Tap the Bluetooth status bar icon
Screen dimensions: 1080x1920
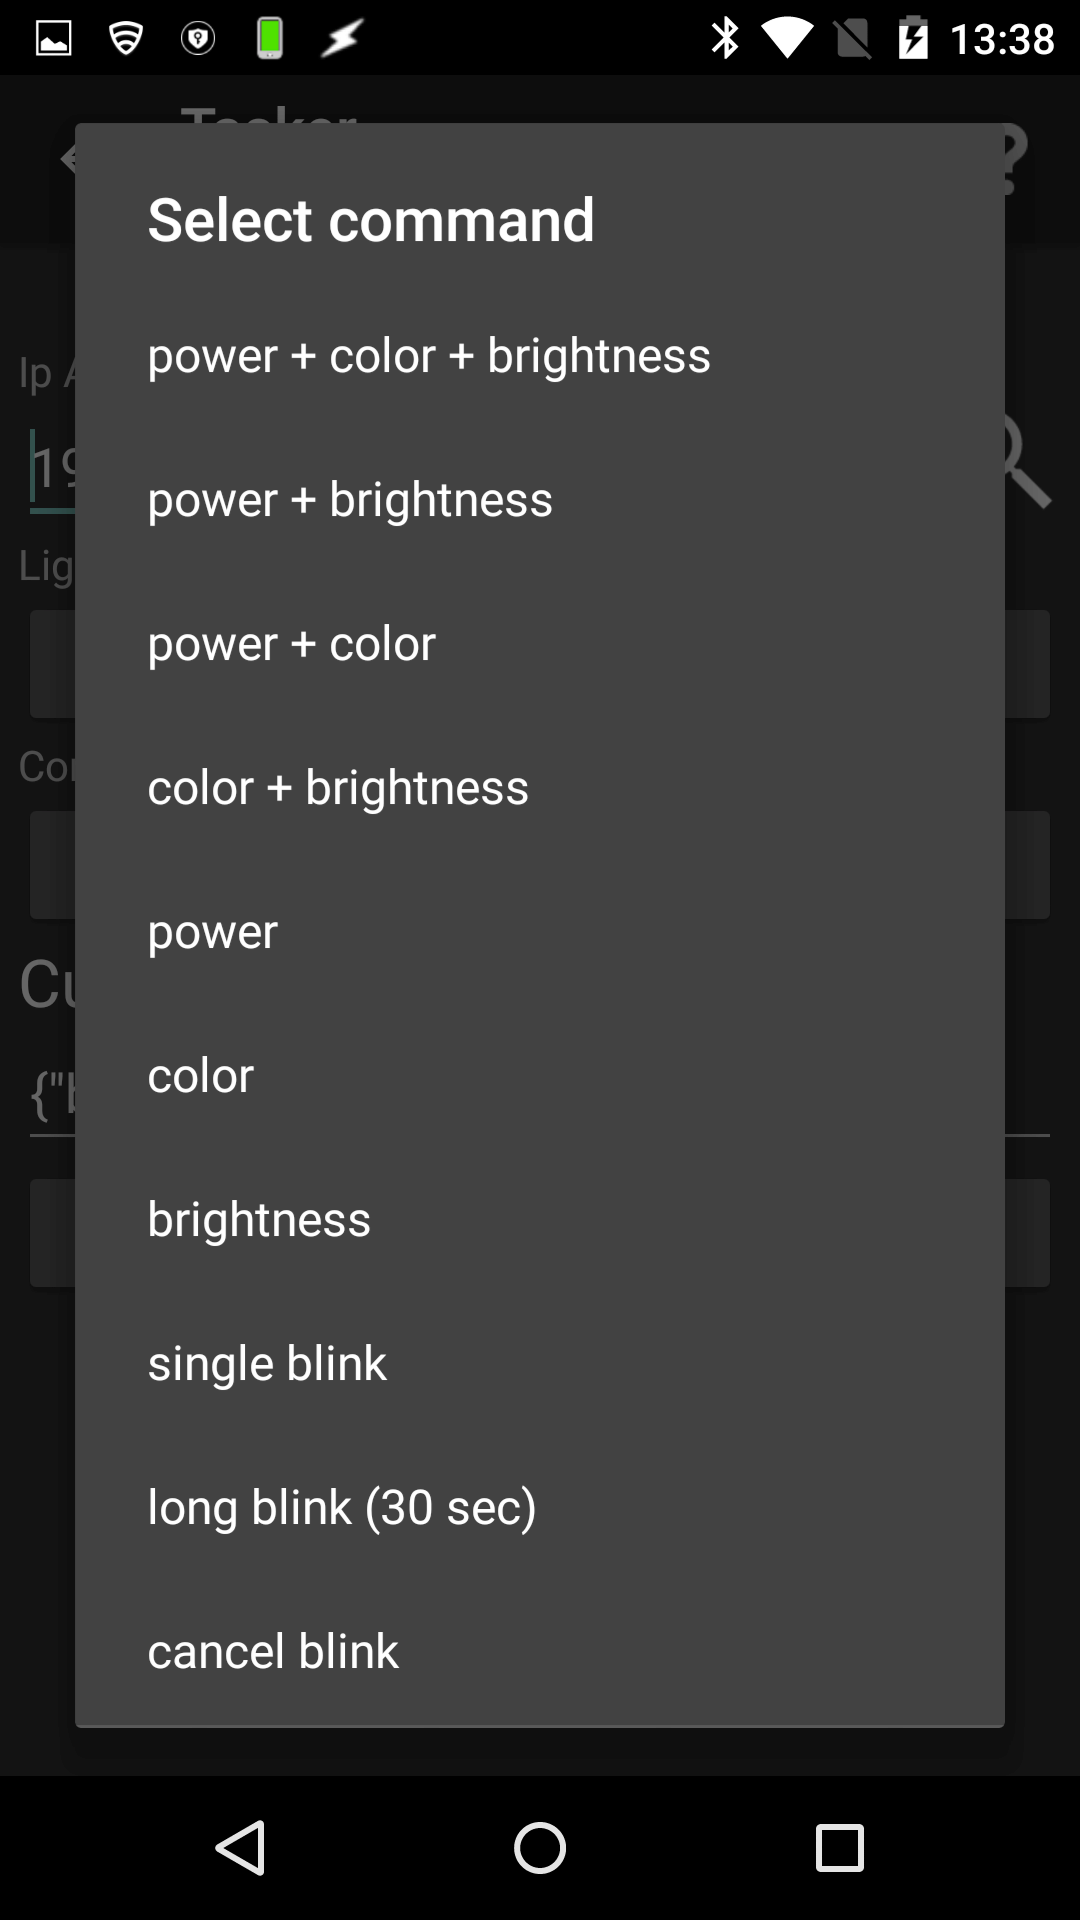tap(725, 38)
